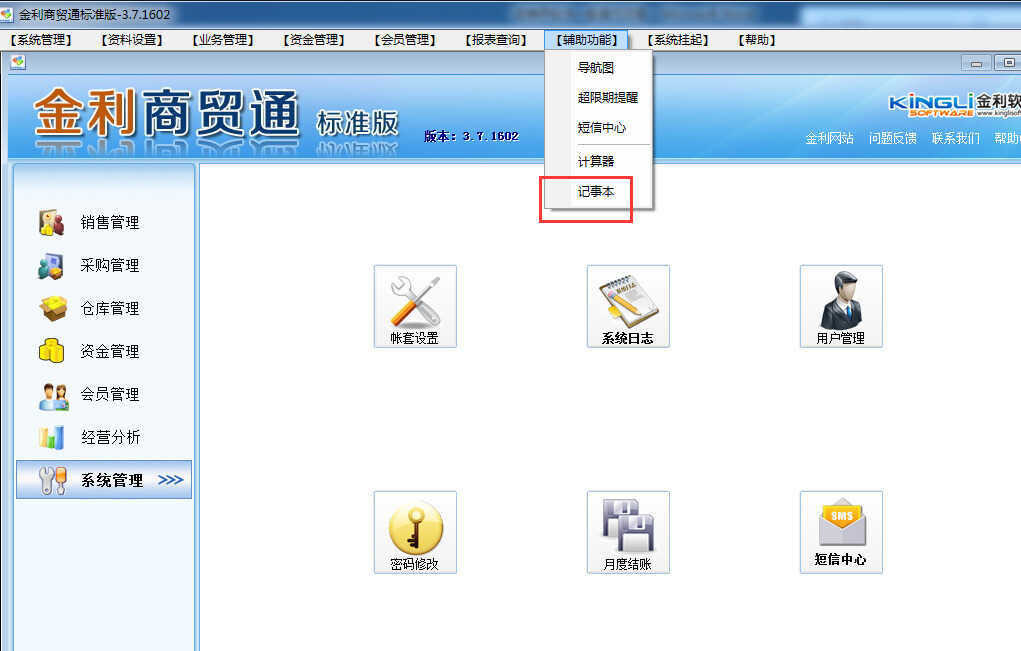Viewport: 1021px width, 651px height.
Task: Visit the 金利网站 link
Action: pyautogui.click(x=829, y=138)
